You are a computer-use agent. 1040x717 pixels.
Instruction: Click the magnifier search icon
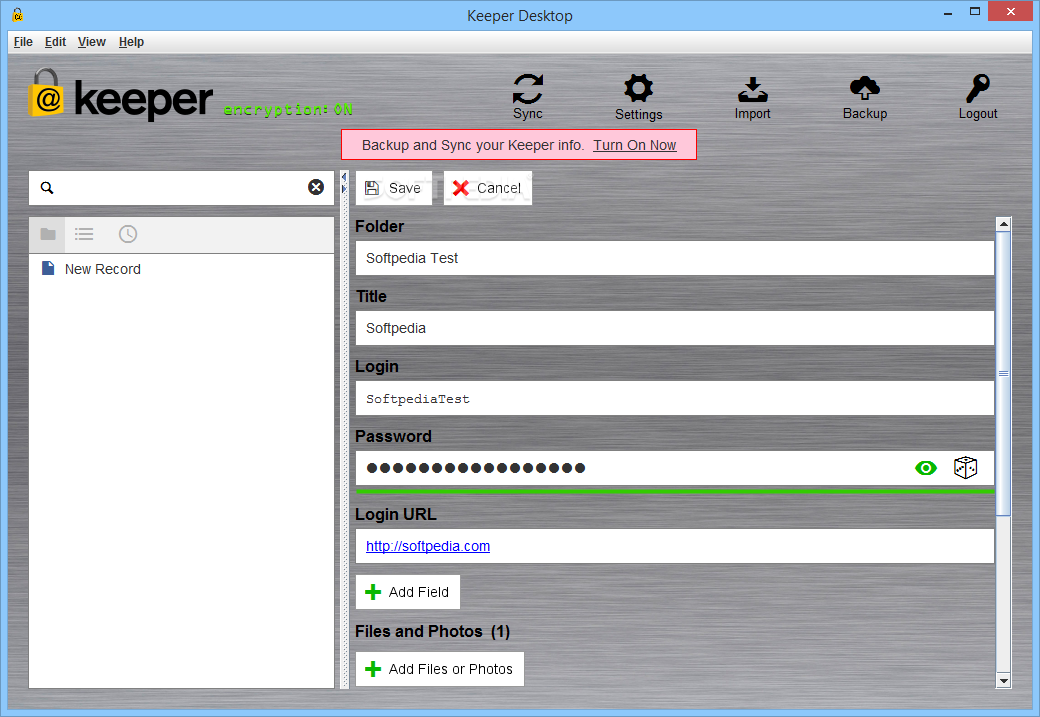[x=46, y=188]
